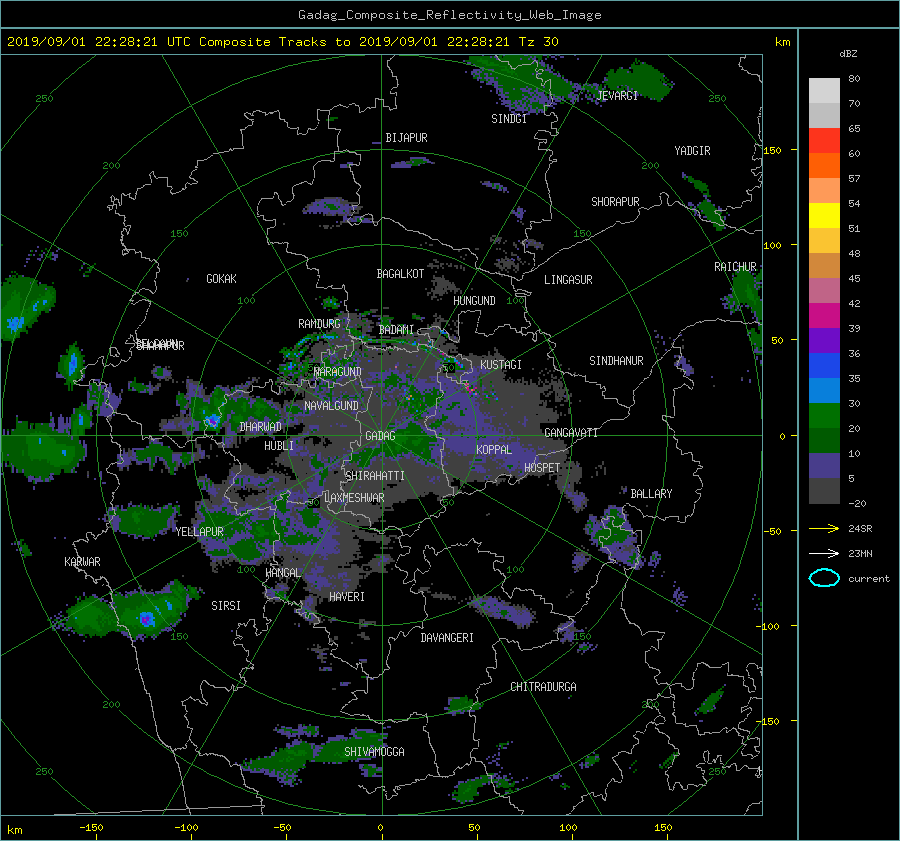Screen dimensions: 900x841
Task: Click the LAXMESHWAR city label
Action: [x=354, y=498]
